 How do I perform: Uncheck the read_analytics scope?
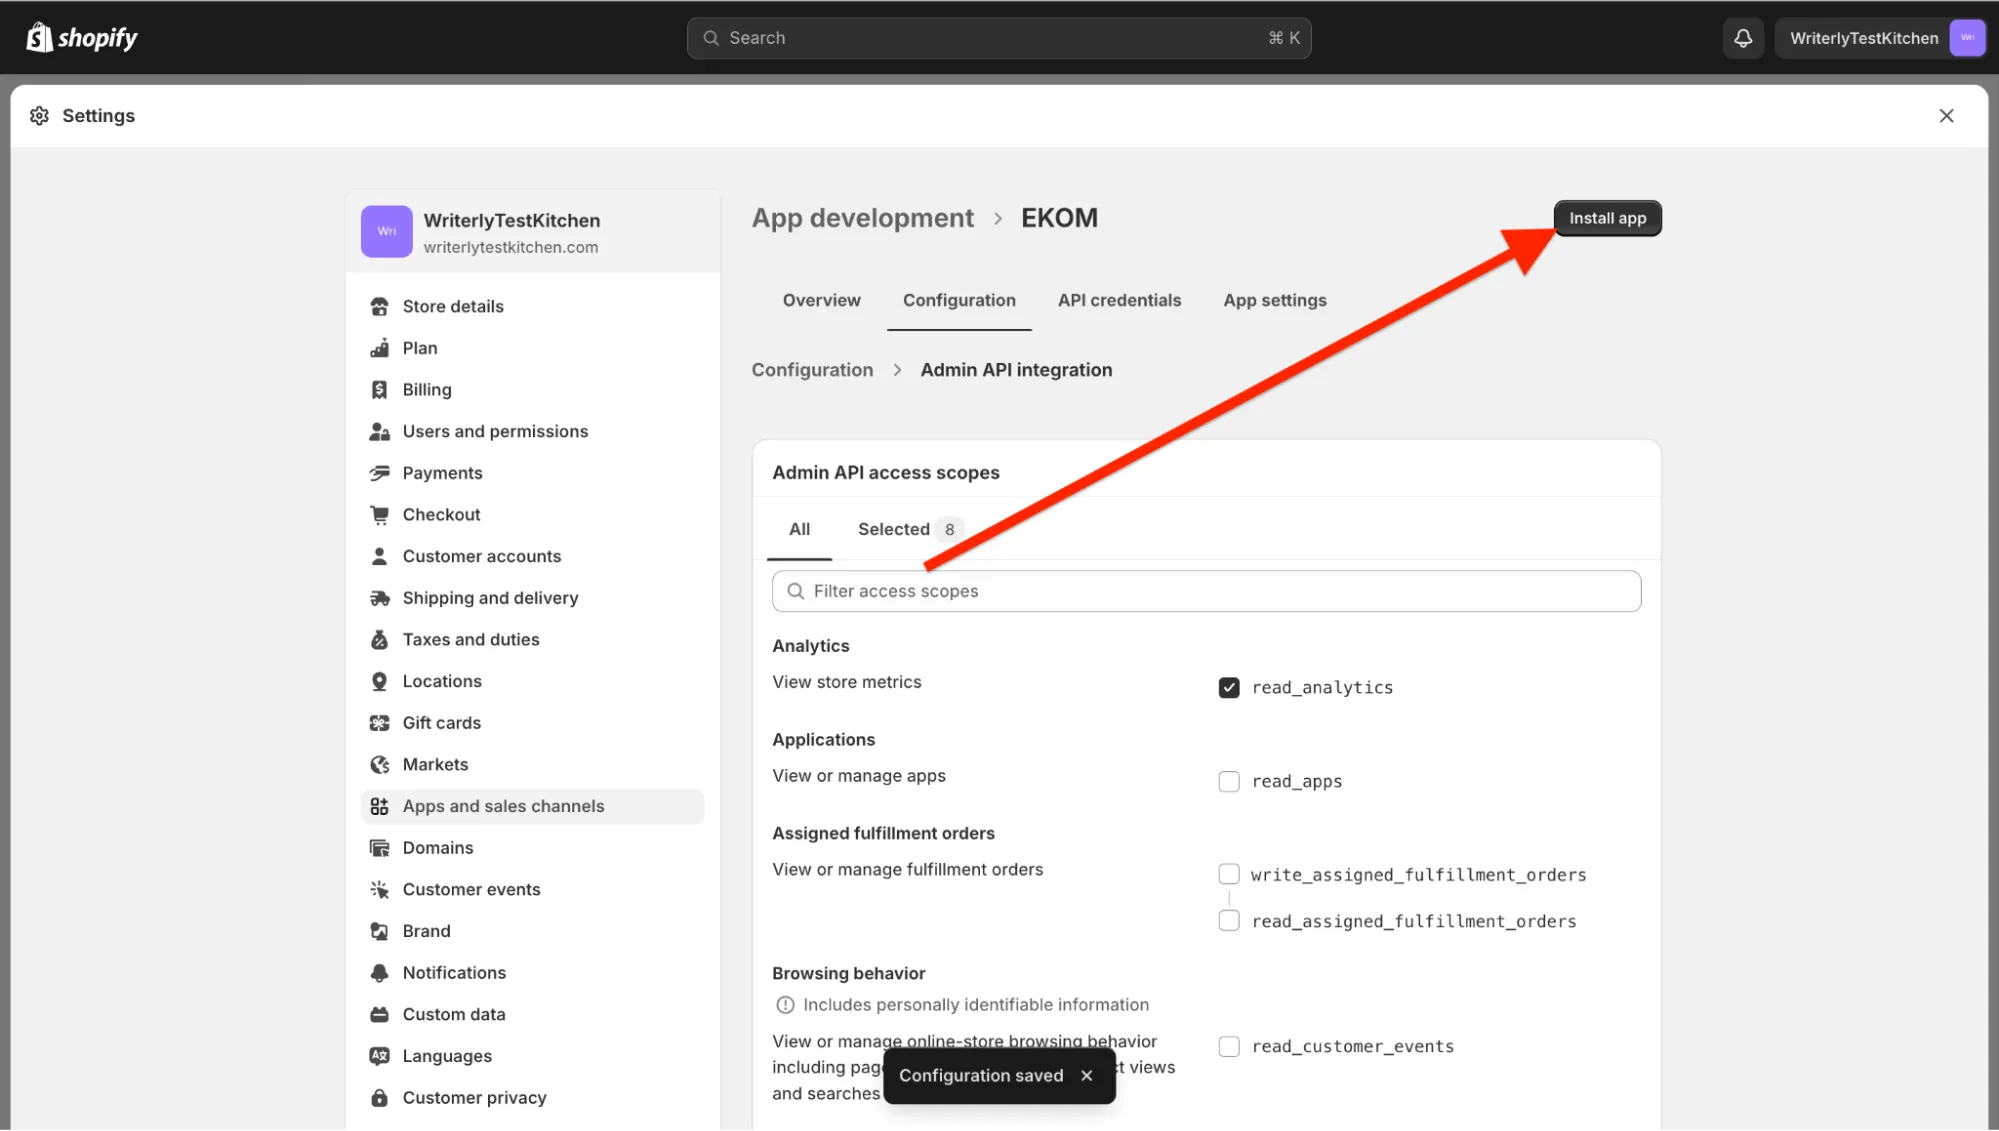pos(1229,688)
